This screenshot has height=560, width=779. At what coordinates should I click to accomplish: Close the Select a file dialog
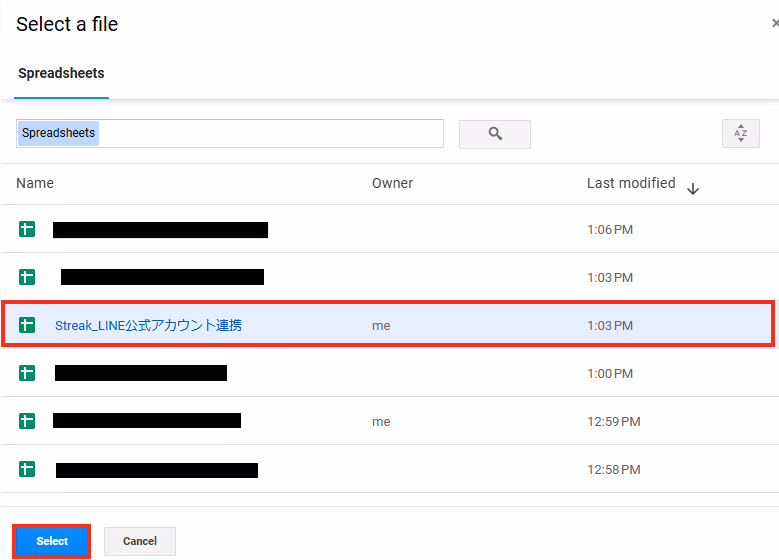point(775,23)
